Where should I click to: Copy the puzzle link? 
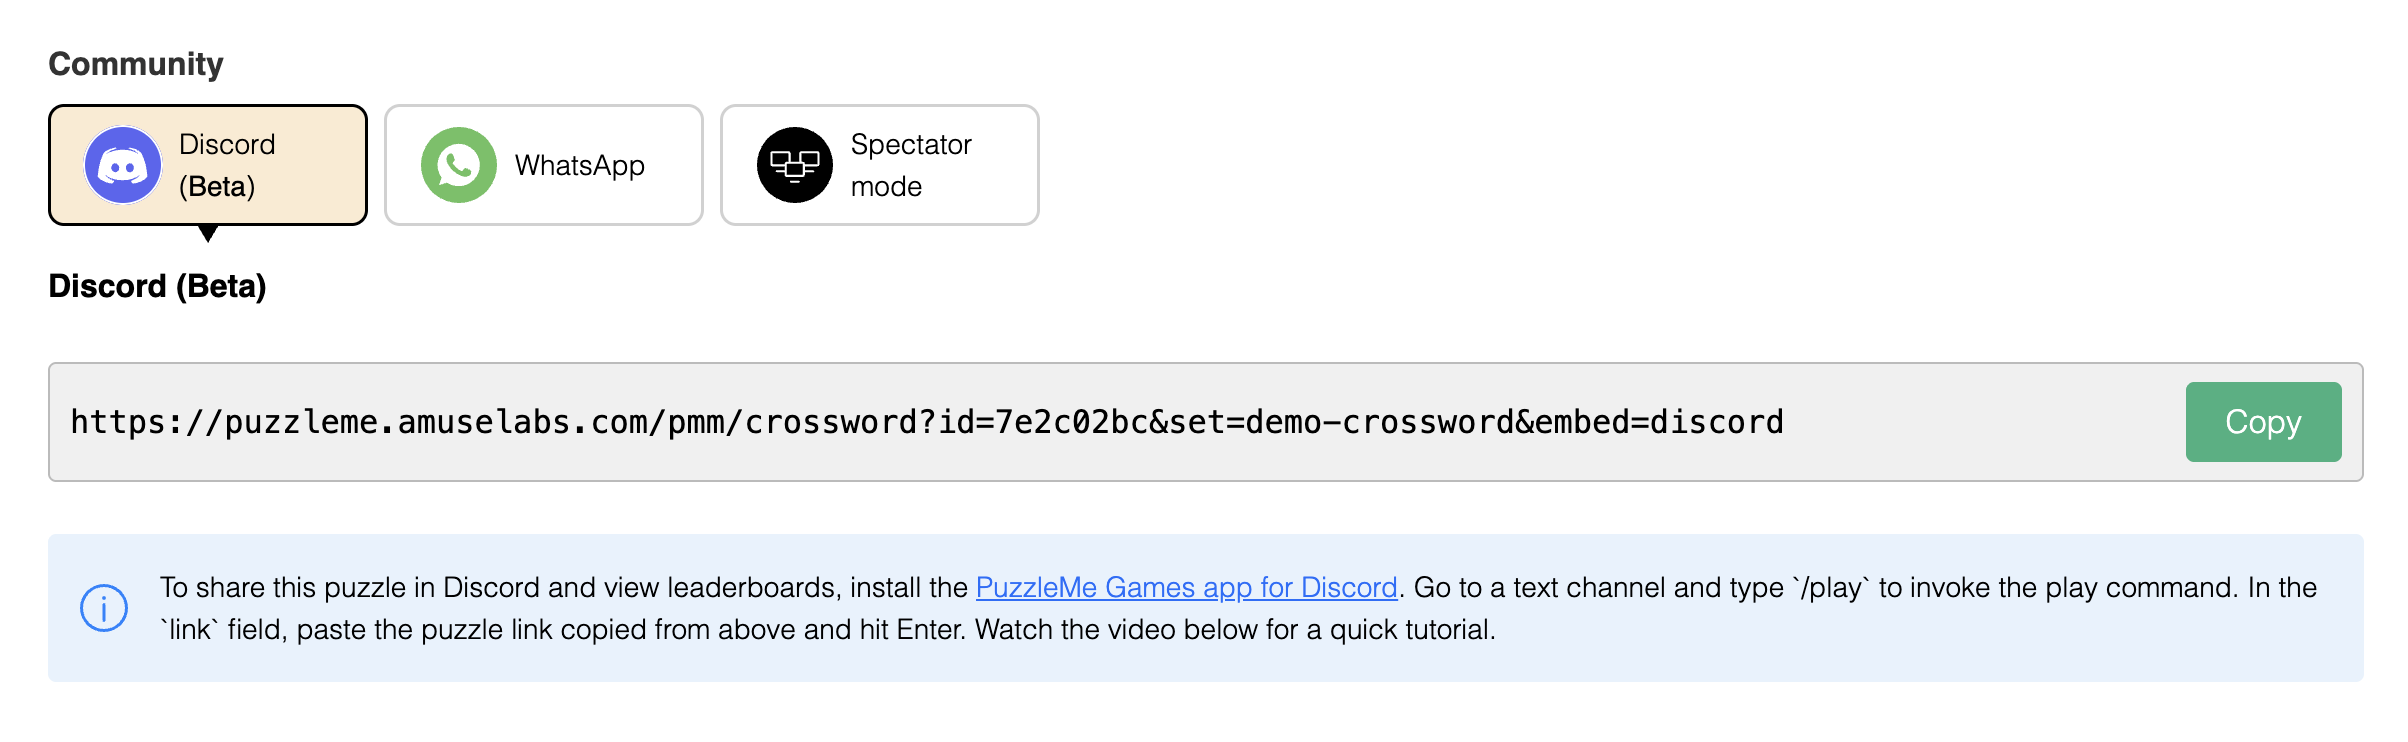[2263, 422]
